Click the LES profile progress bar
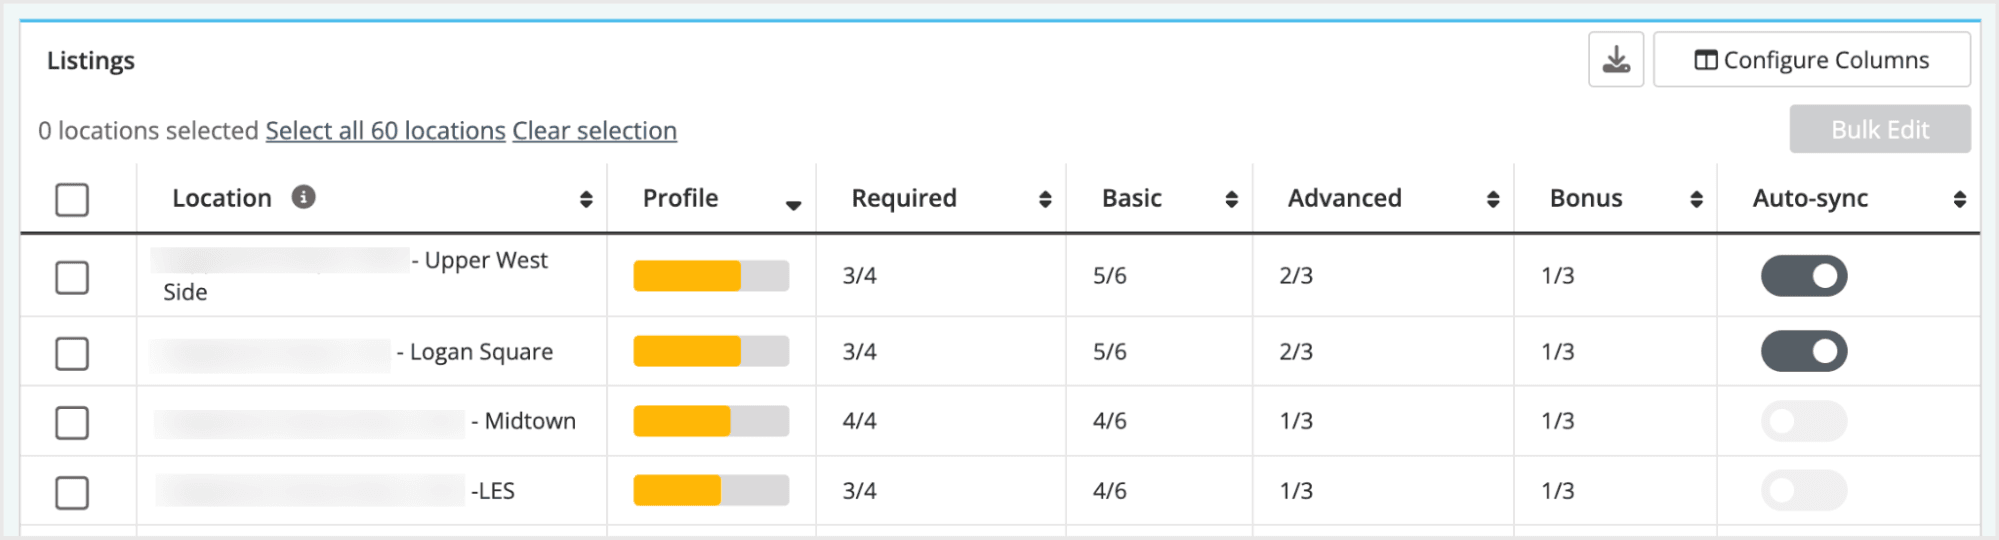Image resolution: width=1999 pixels, height=540 pixels. pos(711,490)
